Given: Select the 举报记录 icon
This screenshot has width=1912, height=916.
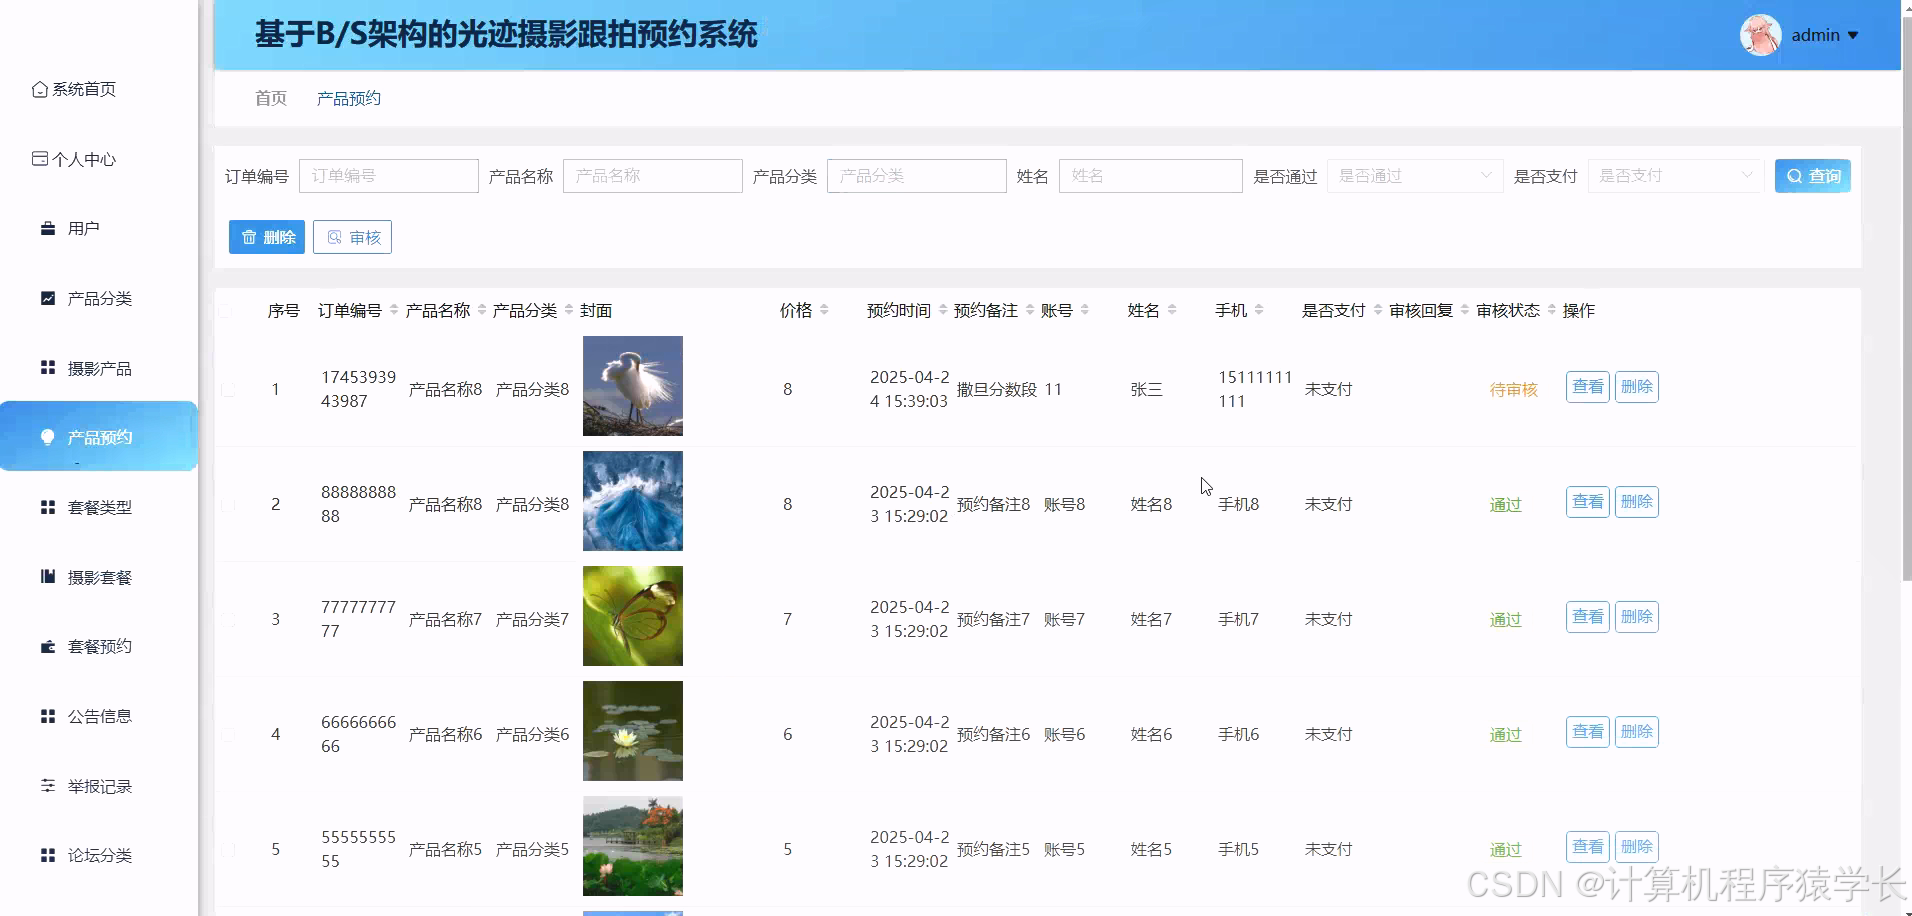Looking at the screenshot, I should (x=47, y=786).
